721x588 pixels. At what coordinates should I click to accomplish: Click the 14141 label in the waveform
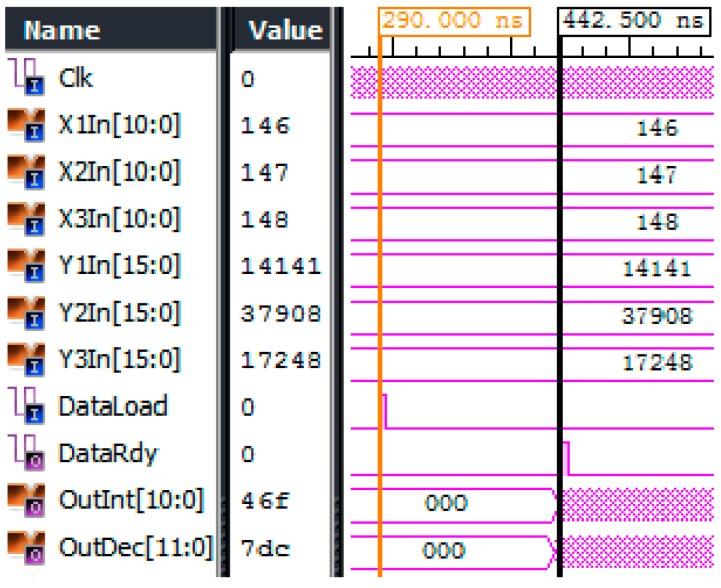click(657, 269)
